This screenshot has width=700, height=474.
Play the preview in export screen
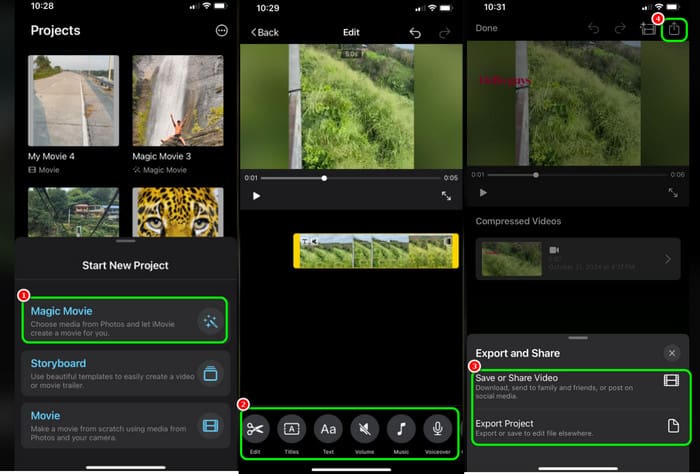[483, 193]
